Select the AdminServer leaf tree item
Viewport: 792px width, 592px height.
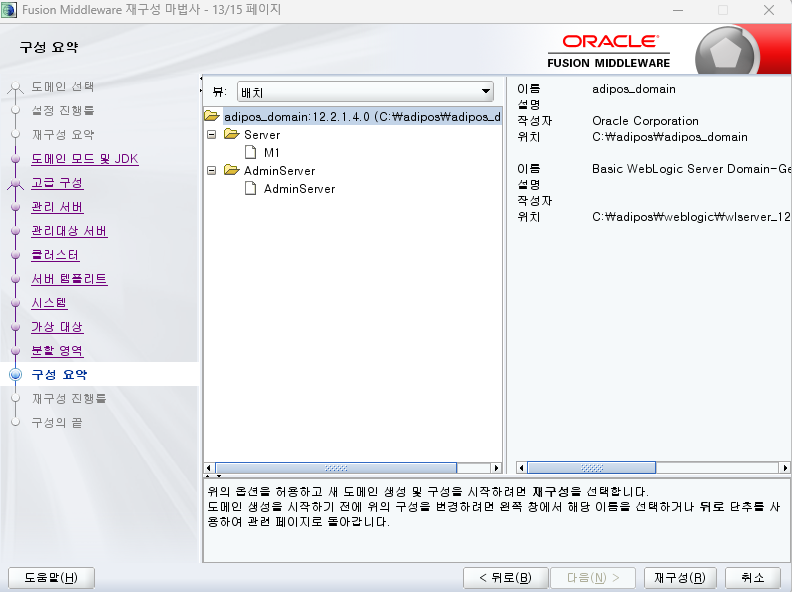[299, 189]
